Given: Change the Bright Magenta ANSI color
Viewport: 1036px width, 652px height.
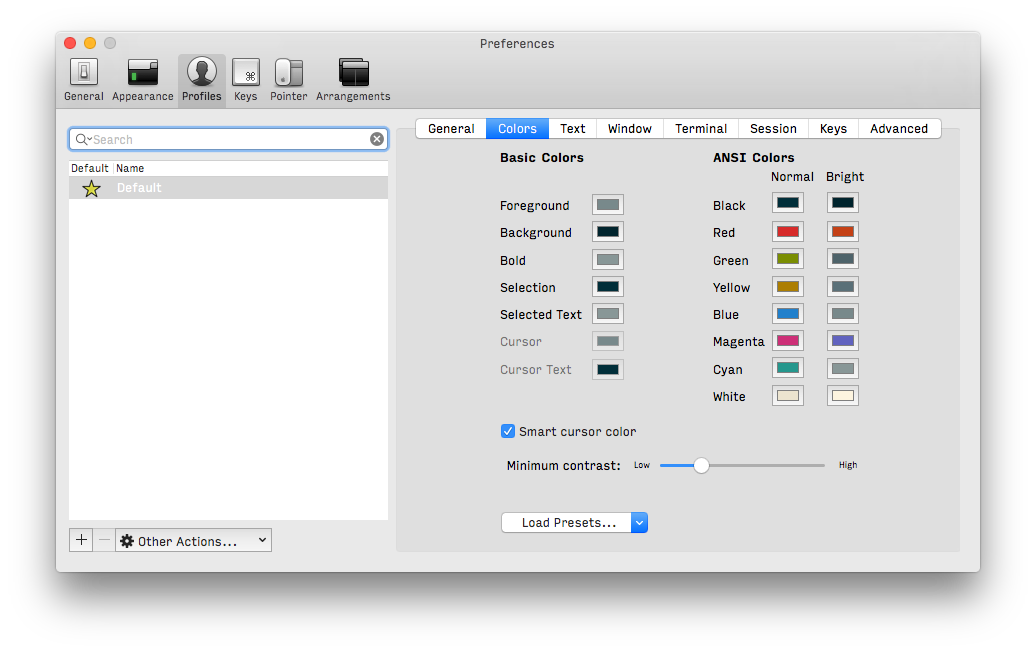Looking at the screenshot, I should click(842, 341).
